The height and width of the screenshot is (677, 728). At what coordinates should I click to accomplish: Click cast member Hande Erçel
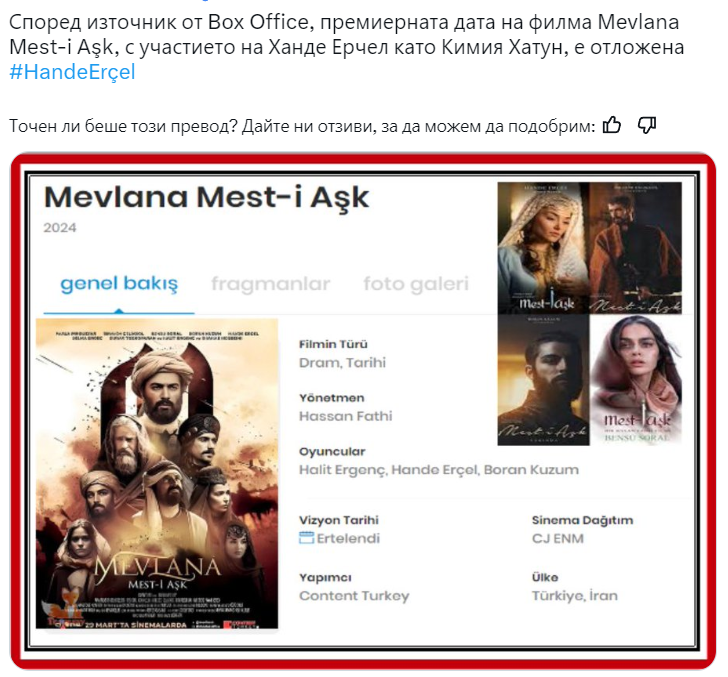click(435, 470)
